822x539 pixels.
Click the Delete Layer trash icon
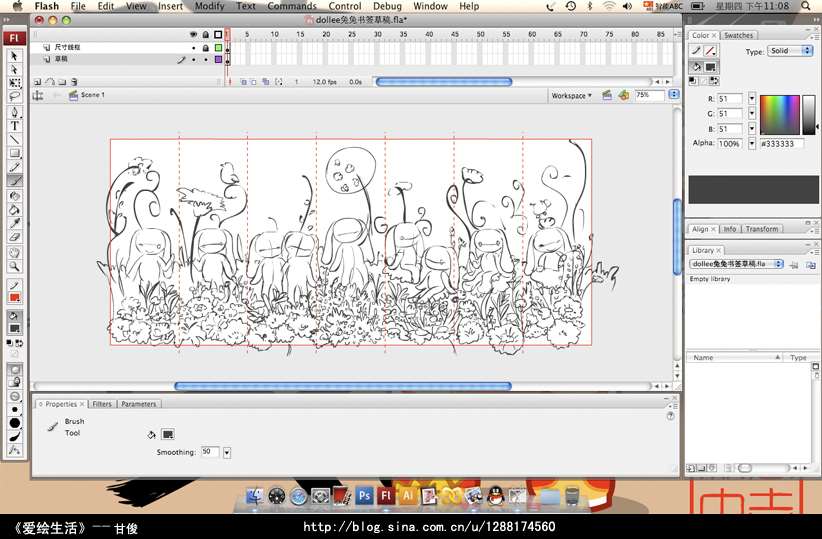pyautogui.click(x=74, y=82)
